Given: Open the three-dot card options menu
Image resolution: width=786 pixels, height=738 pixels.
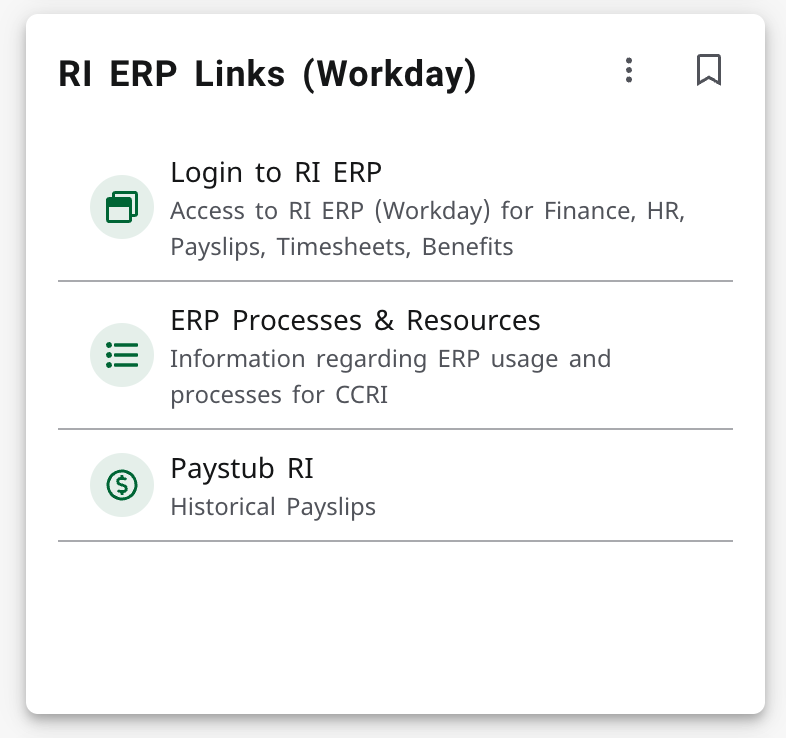Looking at the screenshot, I should click(628, 70).
